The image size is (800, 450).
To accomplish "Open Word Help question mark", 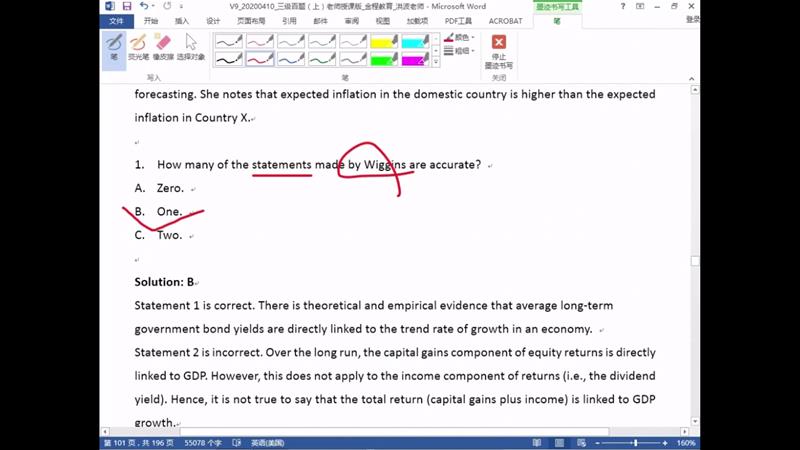I will 622,6.
